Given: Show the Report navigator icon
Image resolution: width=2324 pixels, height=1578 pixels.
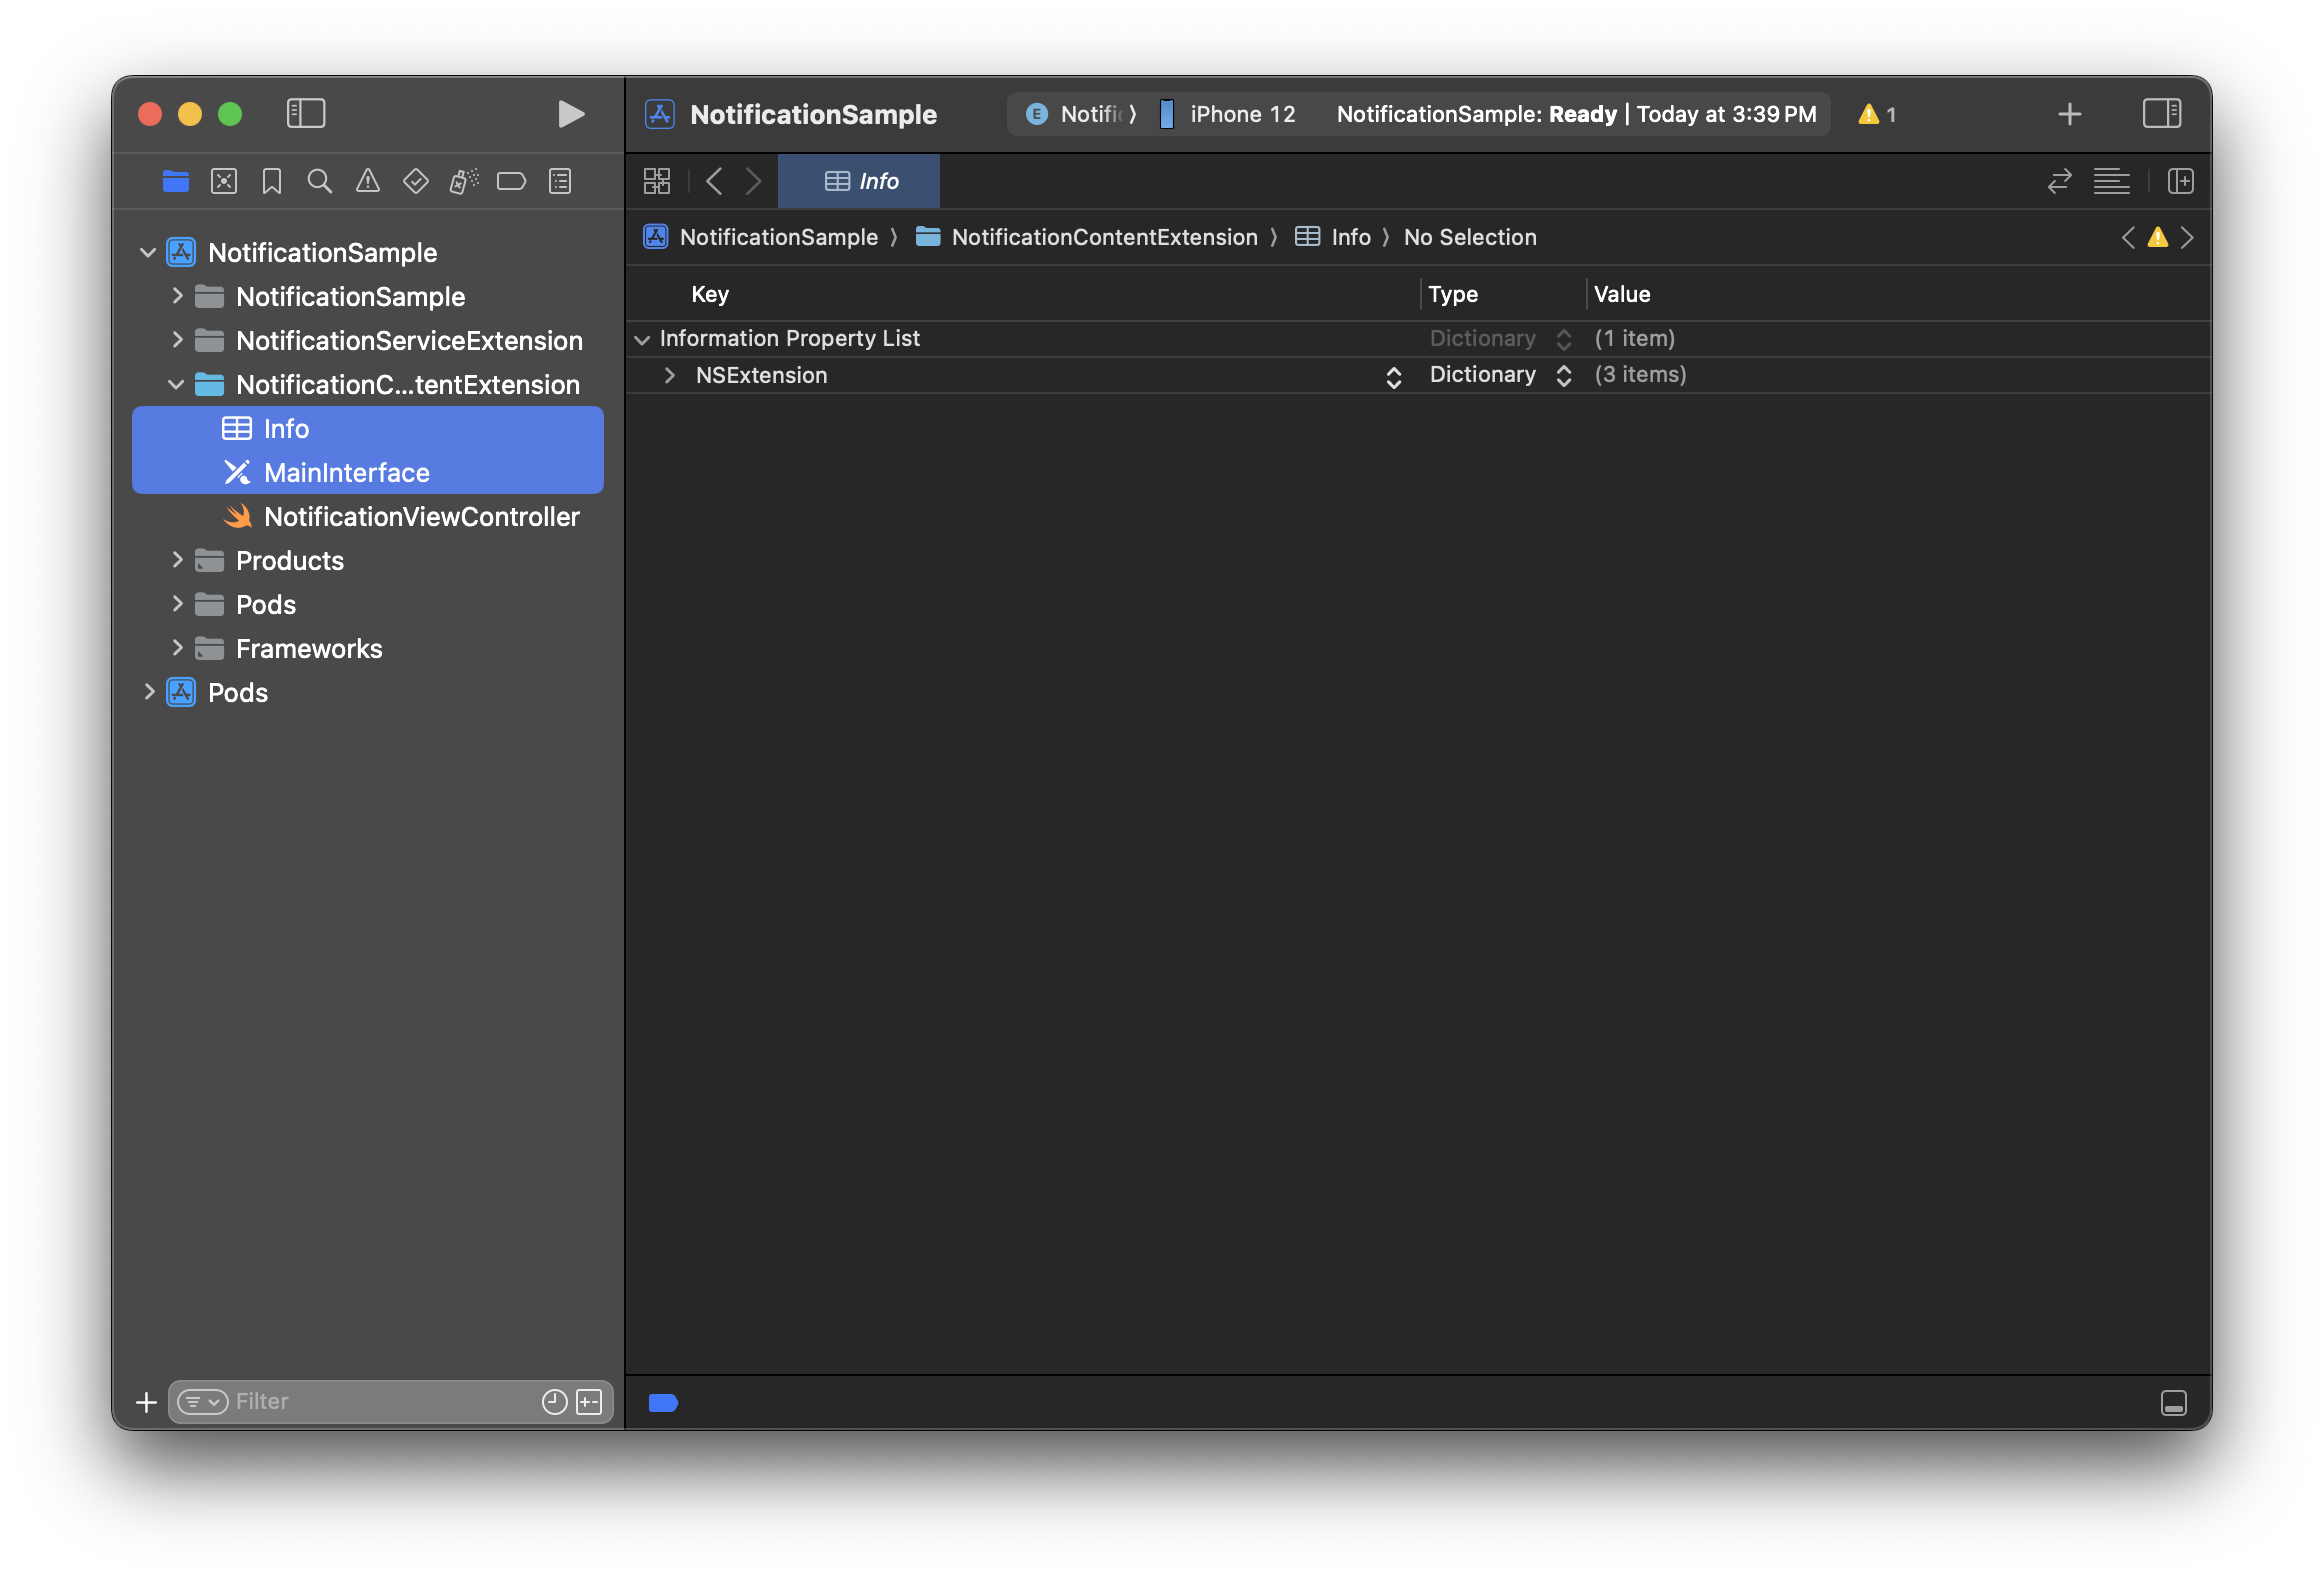Looking at the screenshot, I should click(x=560, y=181).
